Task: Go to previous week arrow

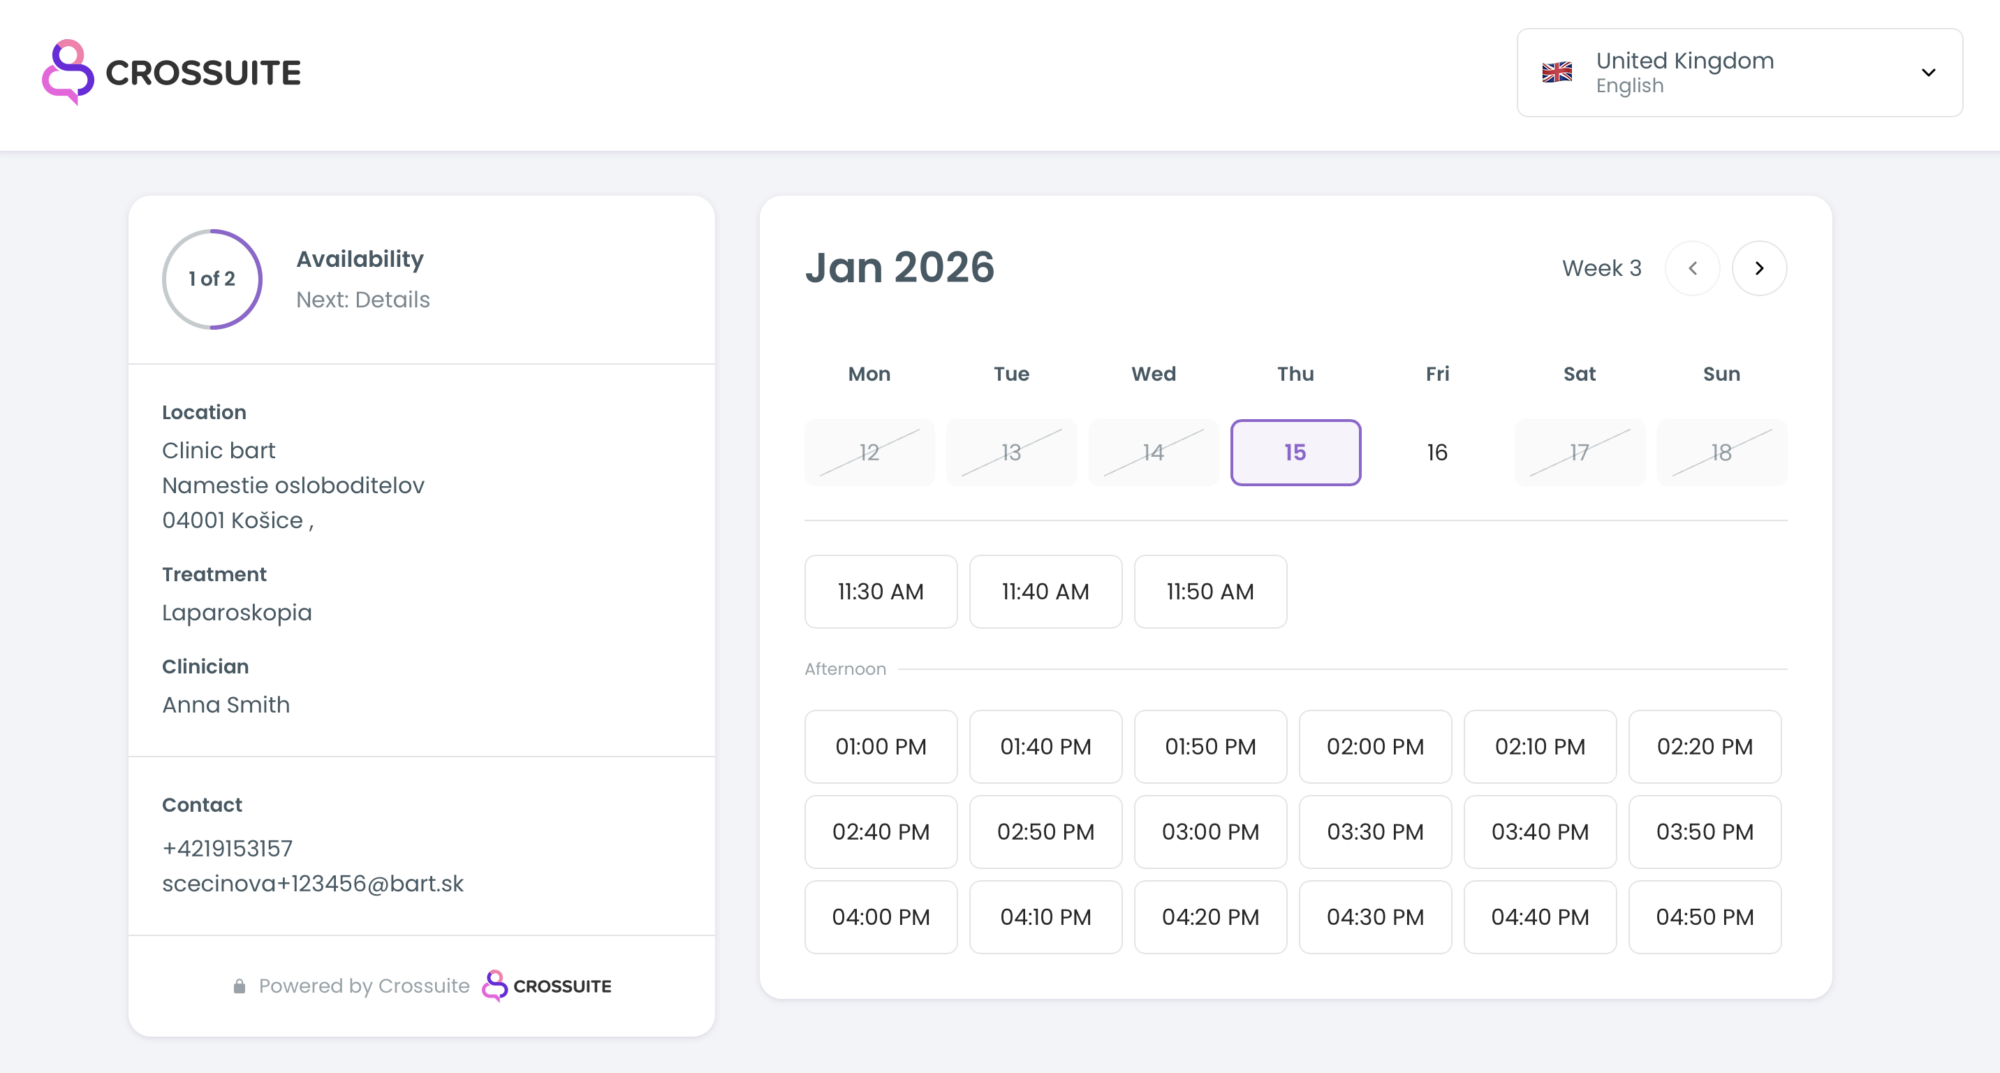Action: click(1692, 268)
